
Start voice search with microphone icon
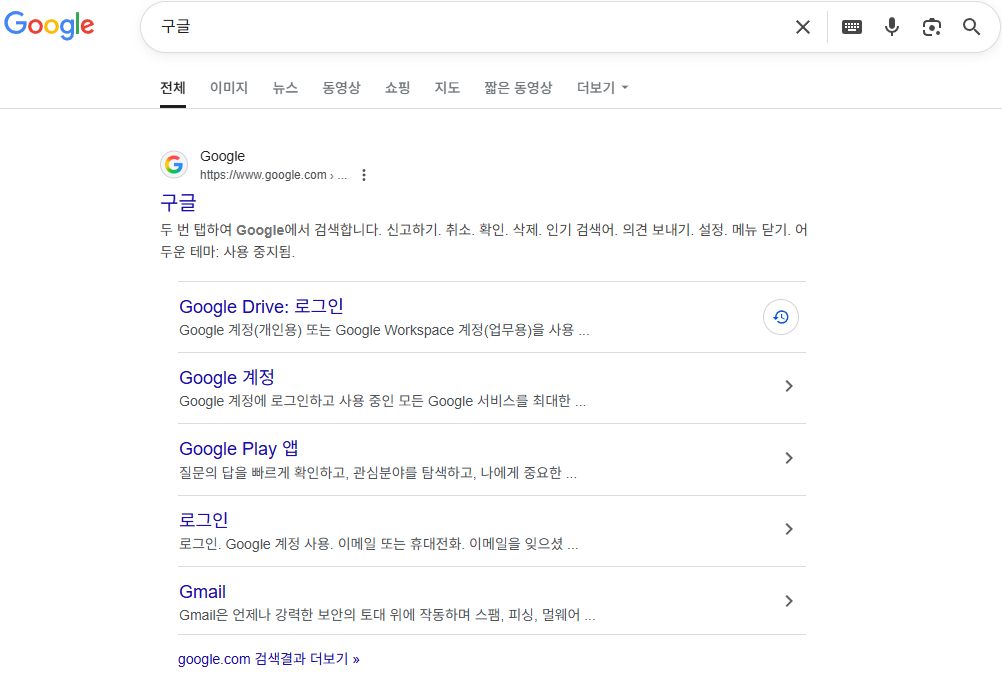(x=891, y=27)
